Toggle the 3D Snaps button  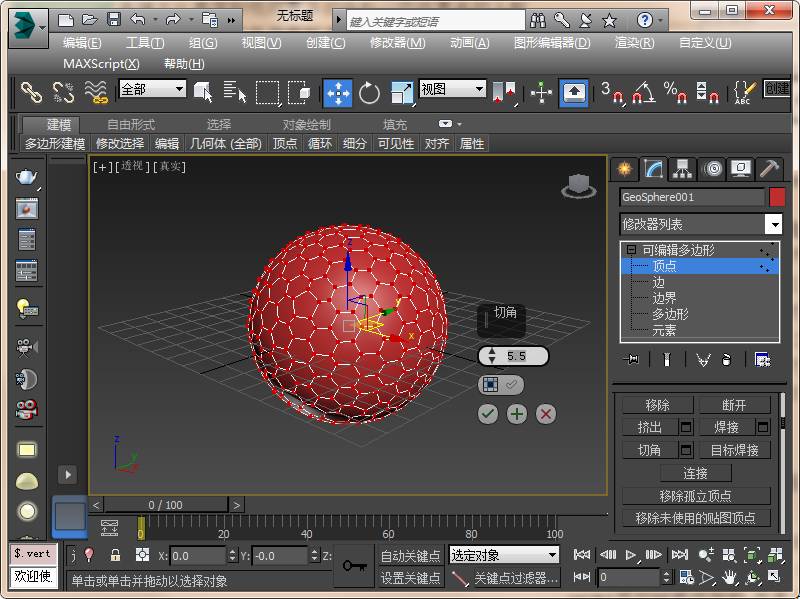(612, 93)
